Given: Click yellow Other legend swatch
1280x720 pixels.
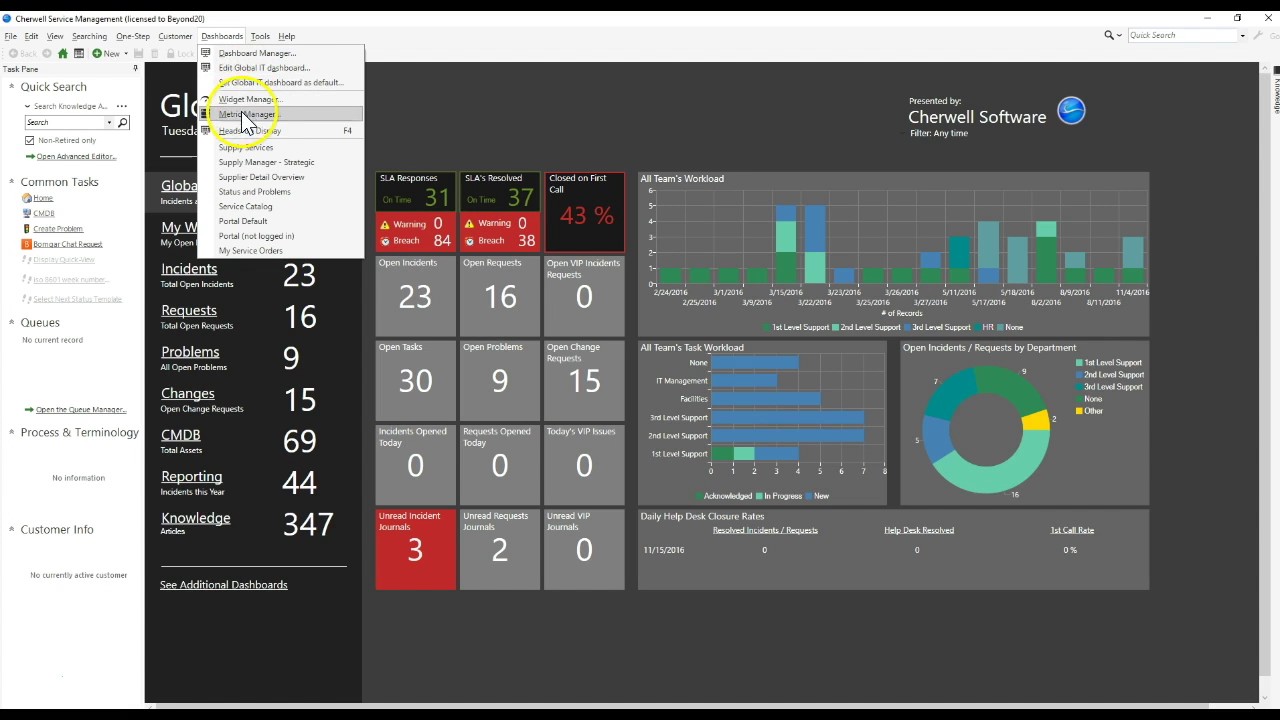Looking at the screenshot, I should point(1079,411).
